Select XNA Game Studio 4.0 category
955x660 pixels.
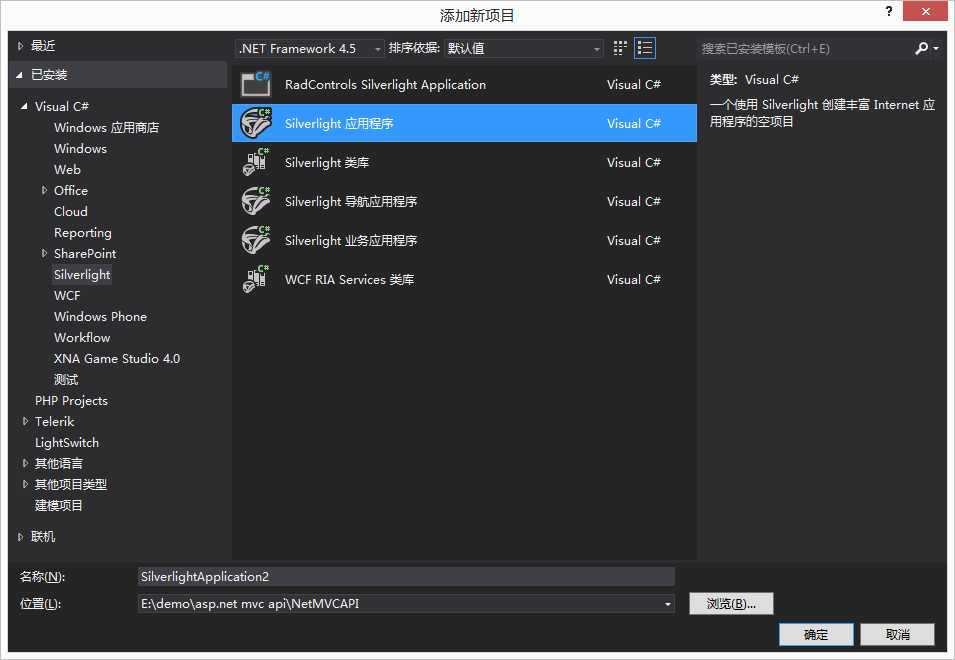tap(117, 359)
